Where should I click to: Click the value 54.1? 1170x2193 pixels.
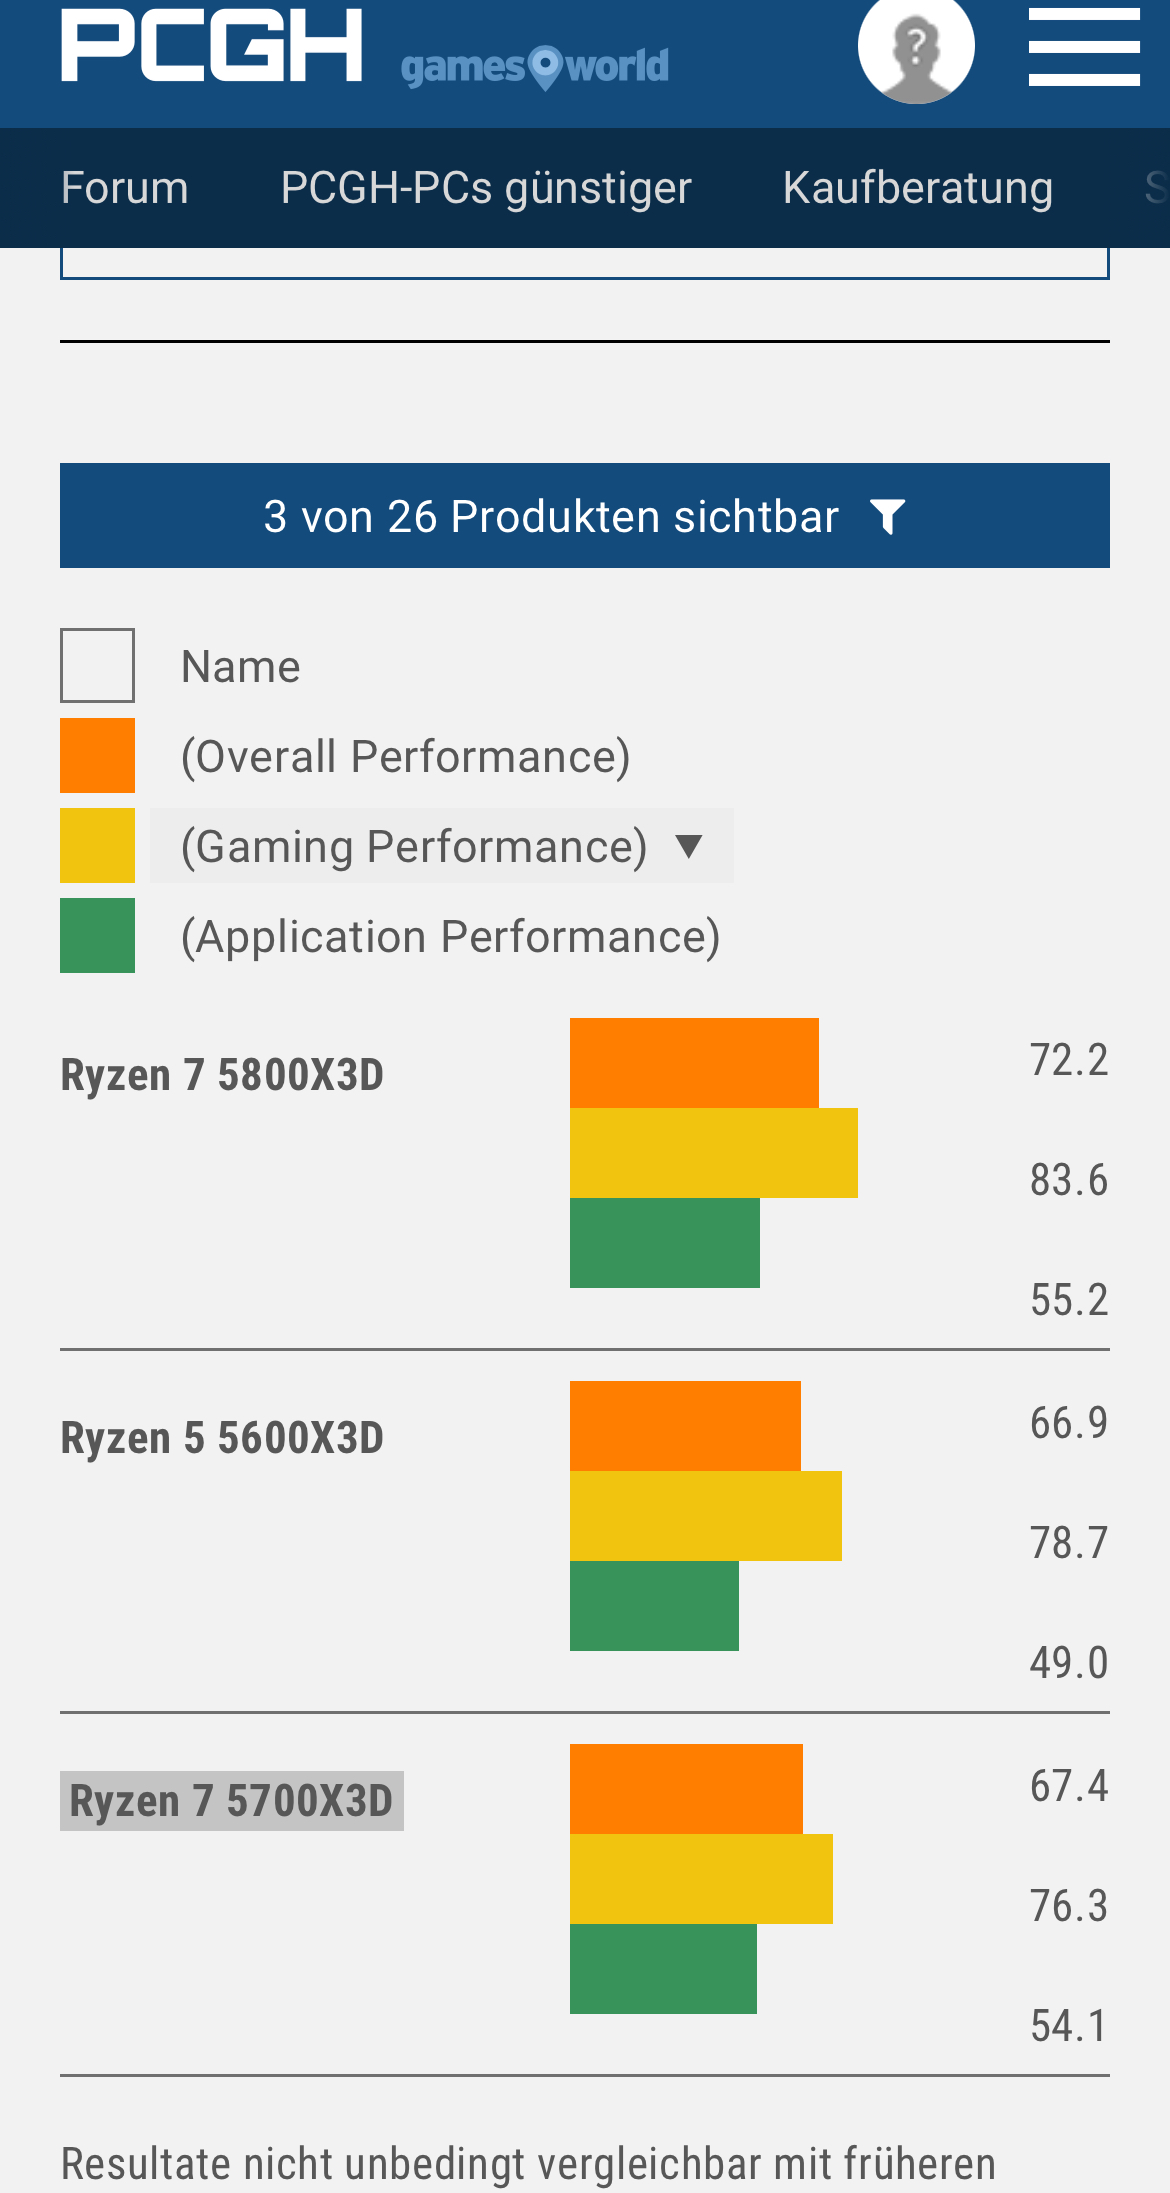coord(1069,2026)
